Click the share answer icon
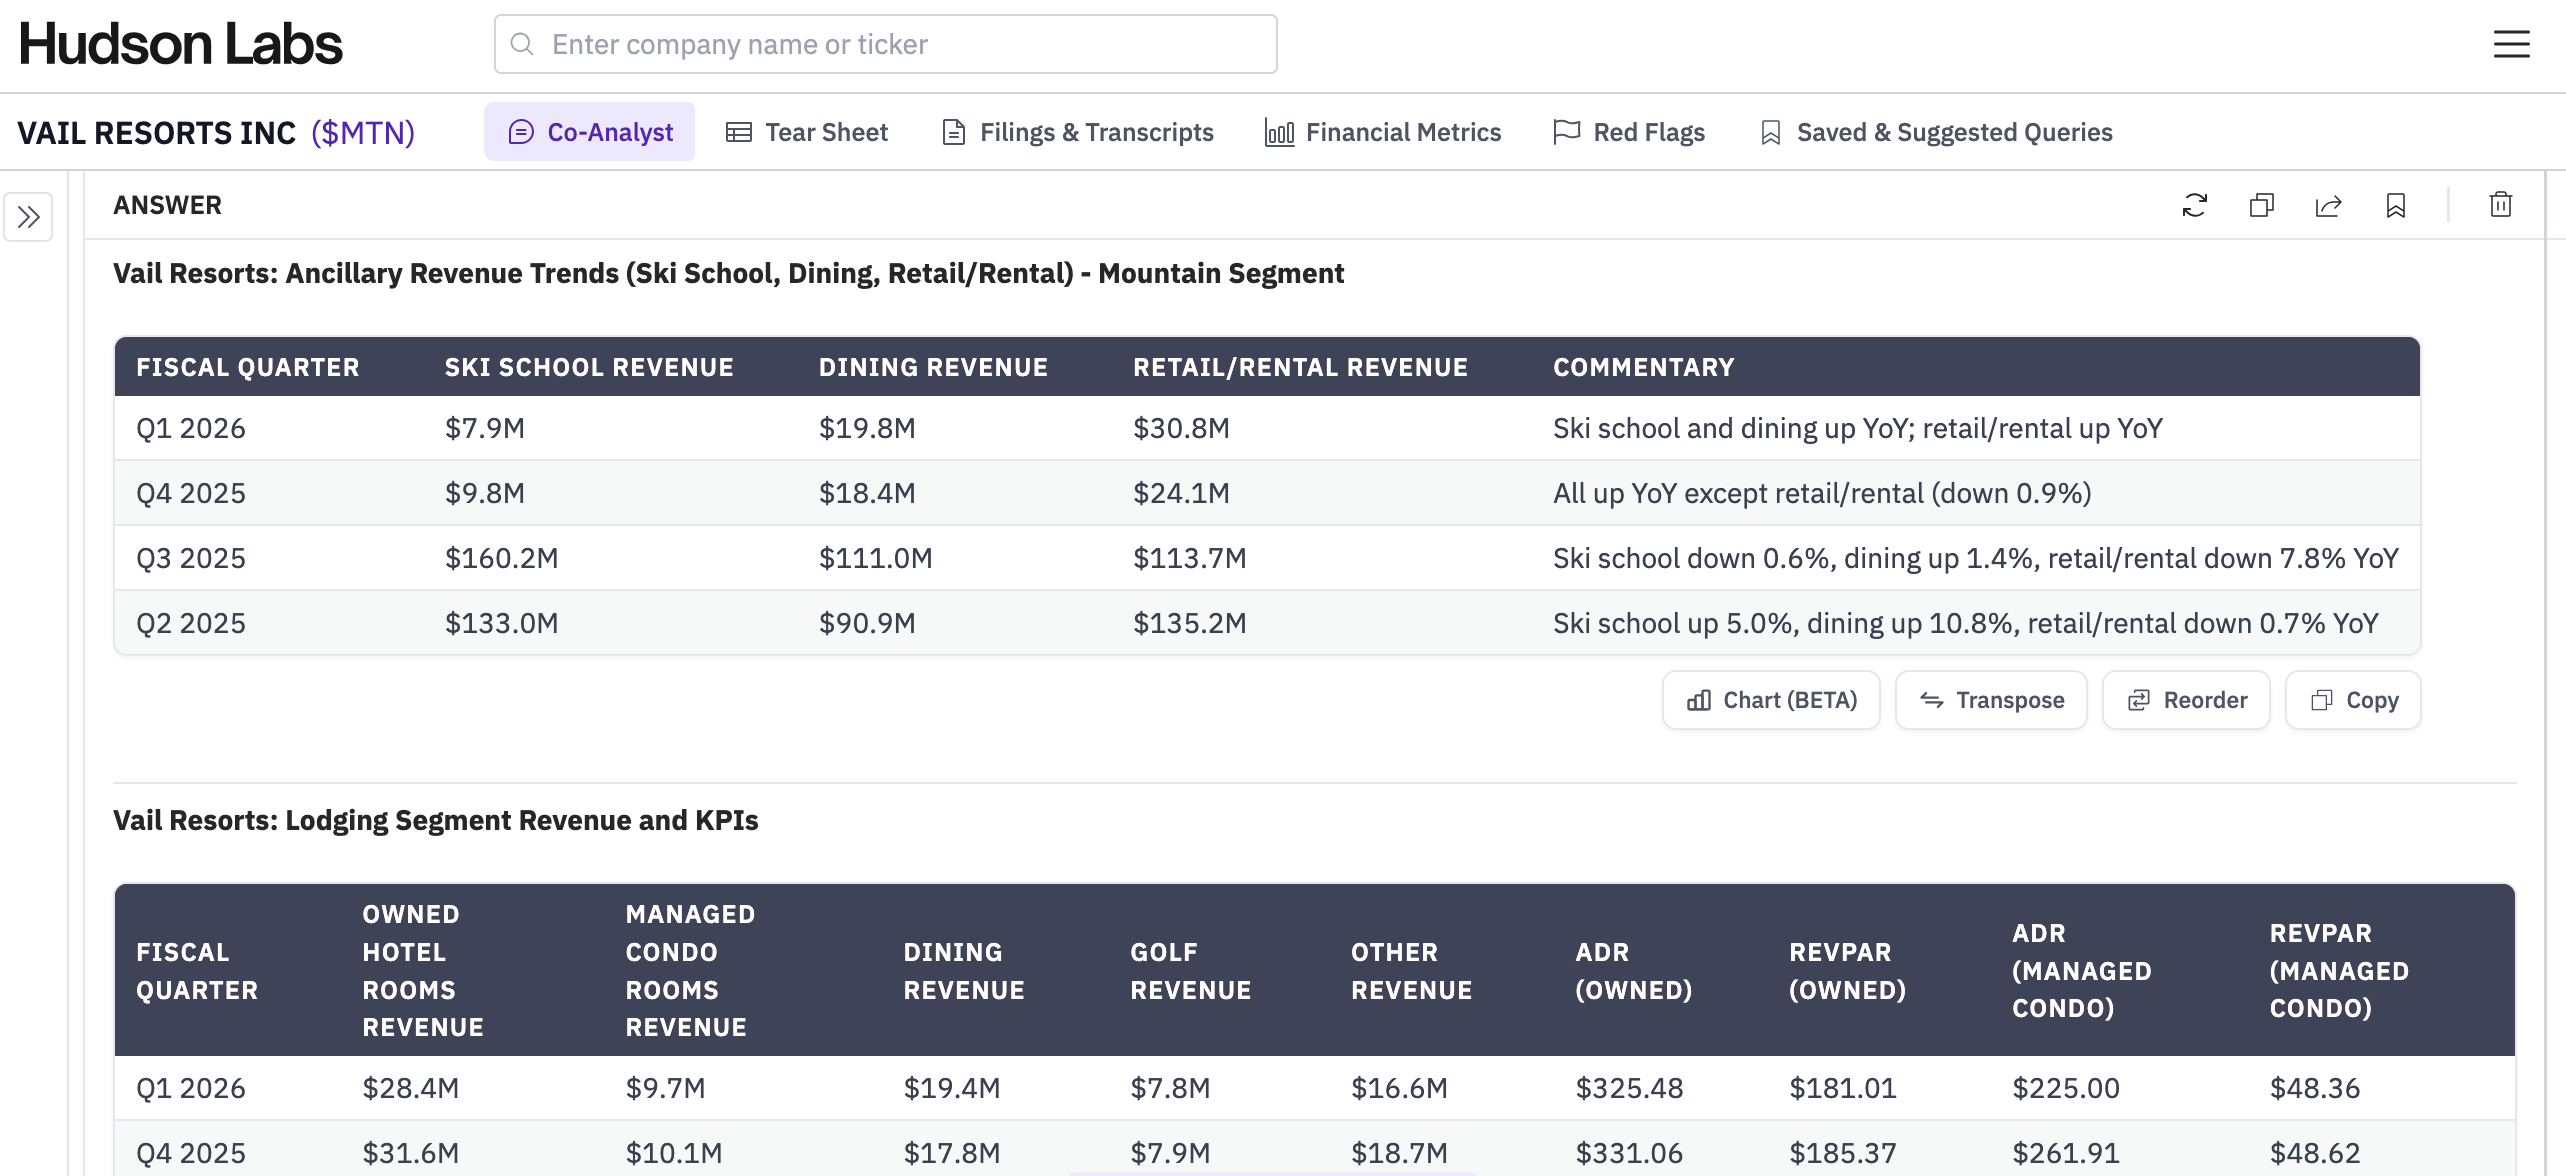Image resolution: width=2566 pixels, height=1176 pixels. [x=2328, y=205]
